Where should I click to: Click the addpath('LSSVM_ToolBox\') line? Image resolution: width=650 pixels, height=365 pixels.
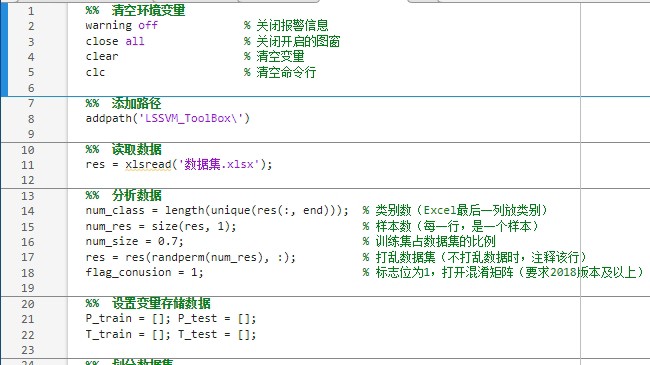click(167, 119)
